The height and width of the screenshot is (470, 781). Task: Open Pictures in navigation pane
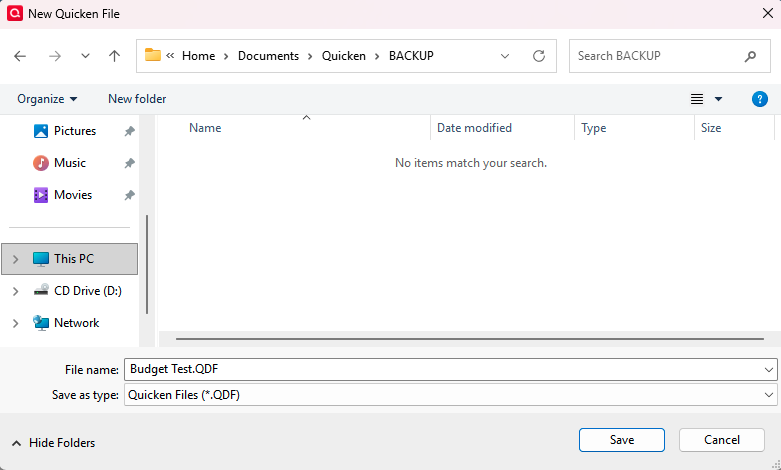tap(75, 131)
